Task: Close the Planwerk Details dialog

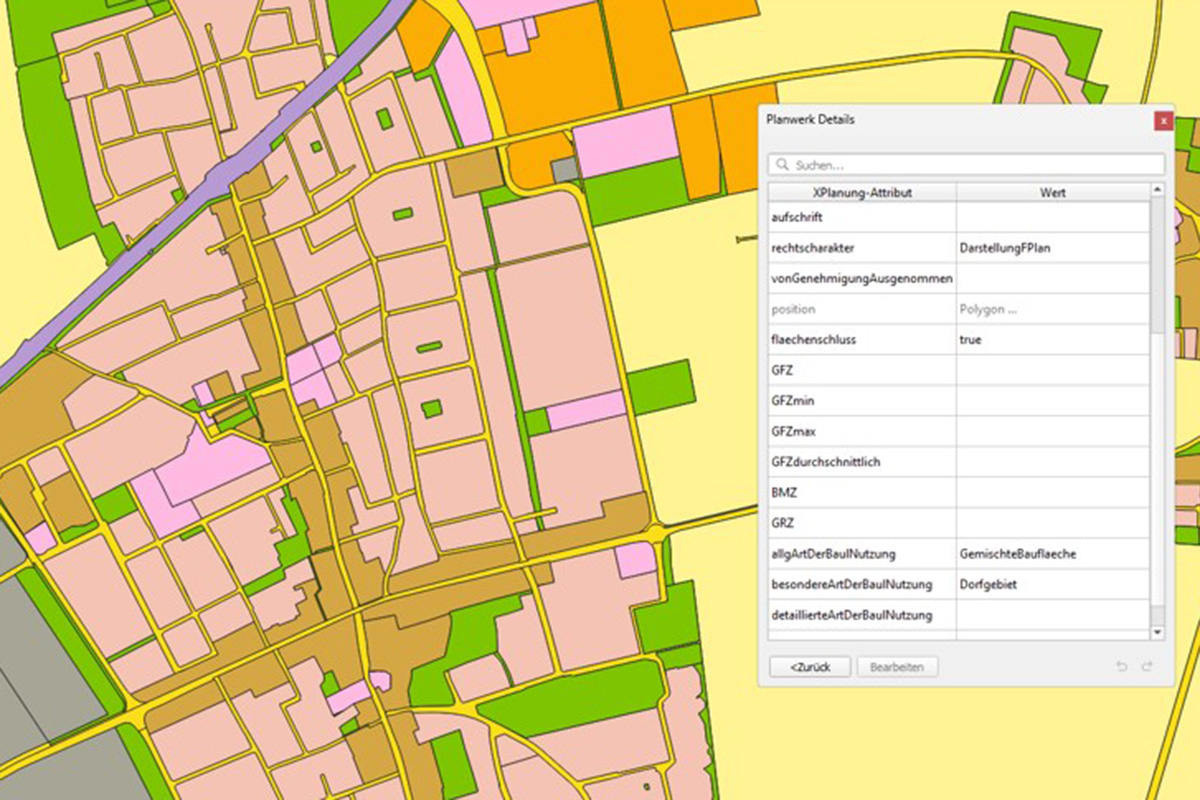Action: pyautogui.click(x=1163, y=120)
